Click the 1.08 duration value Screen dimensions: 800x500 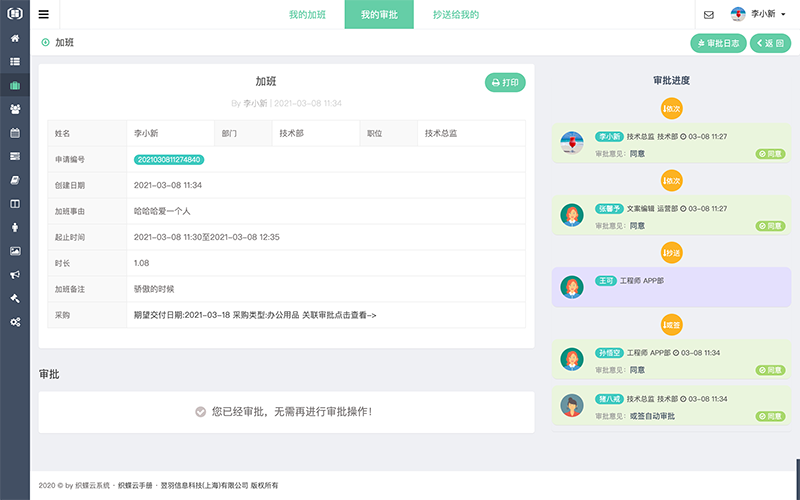141,263
